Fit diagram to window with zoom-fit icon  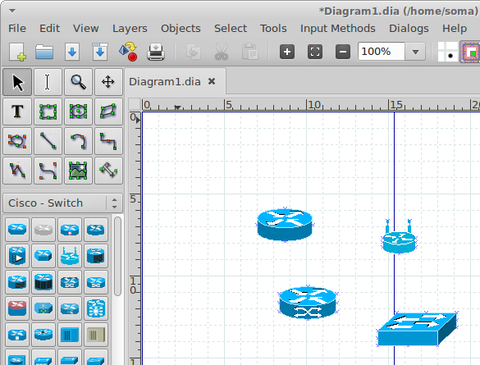315,52
